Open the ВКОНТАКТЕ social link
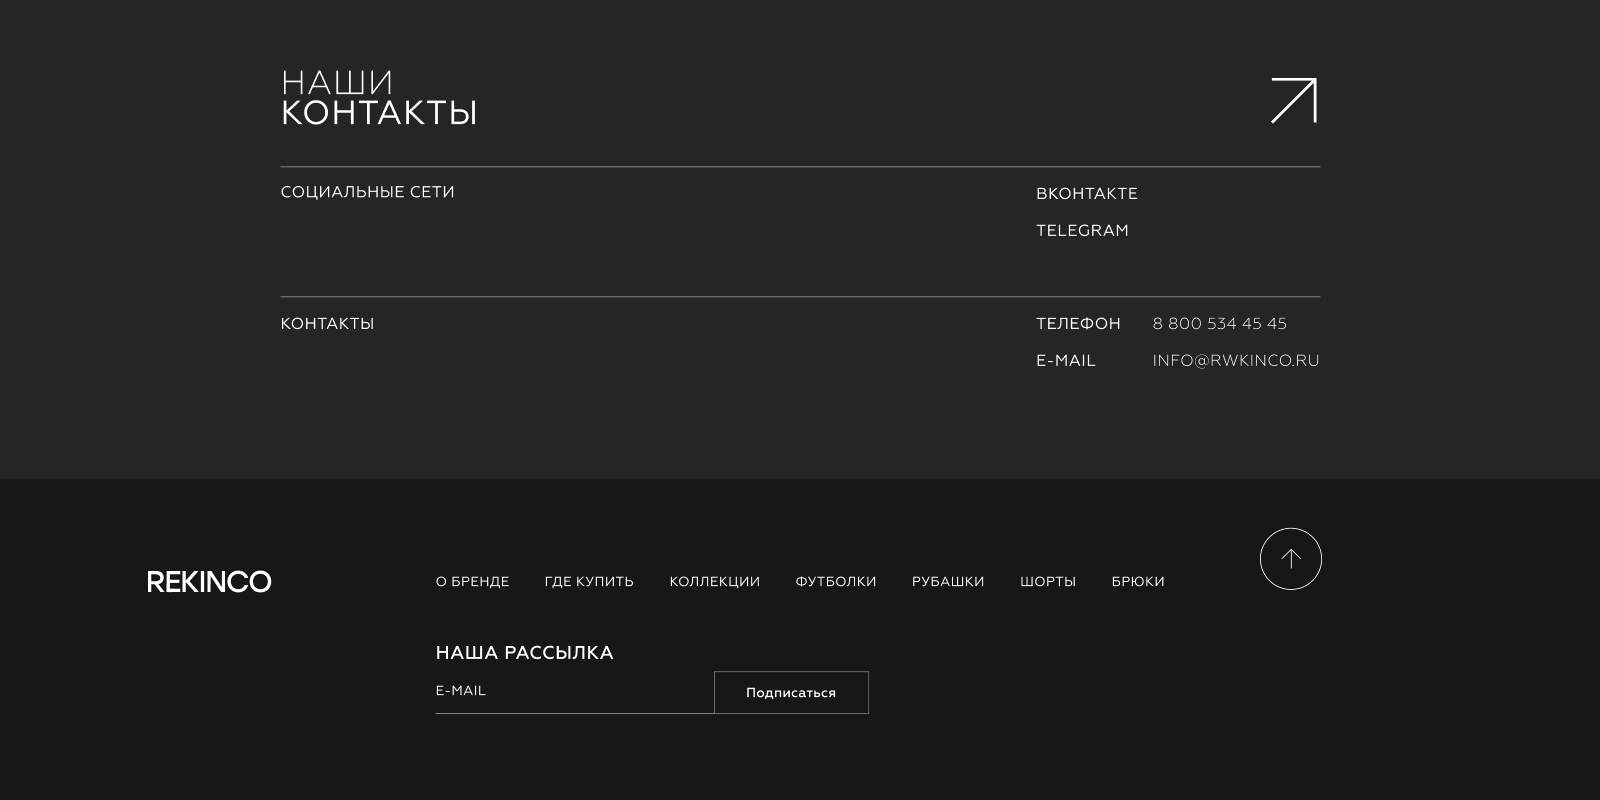Image resolution: width=1600 pixels, height=800 pixels. pos(1086,194)
